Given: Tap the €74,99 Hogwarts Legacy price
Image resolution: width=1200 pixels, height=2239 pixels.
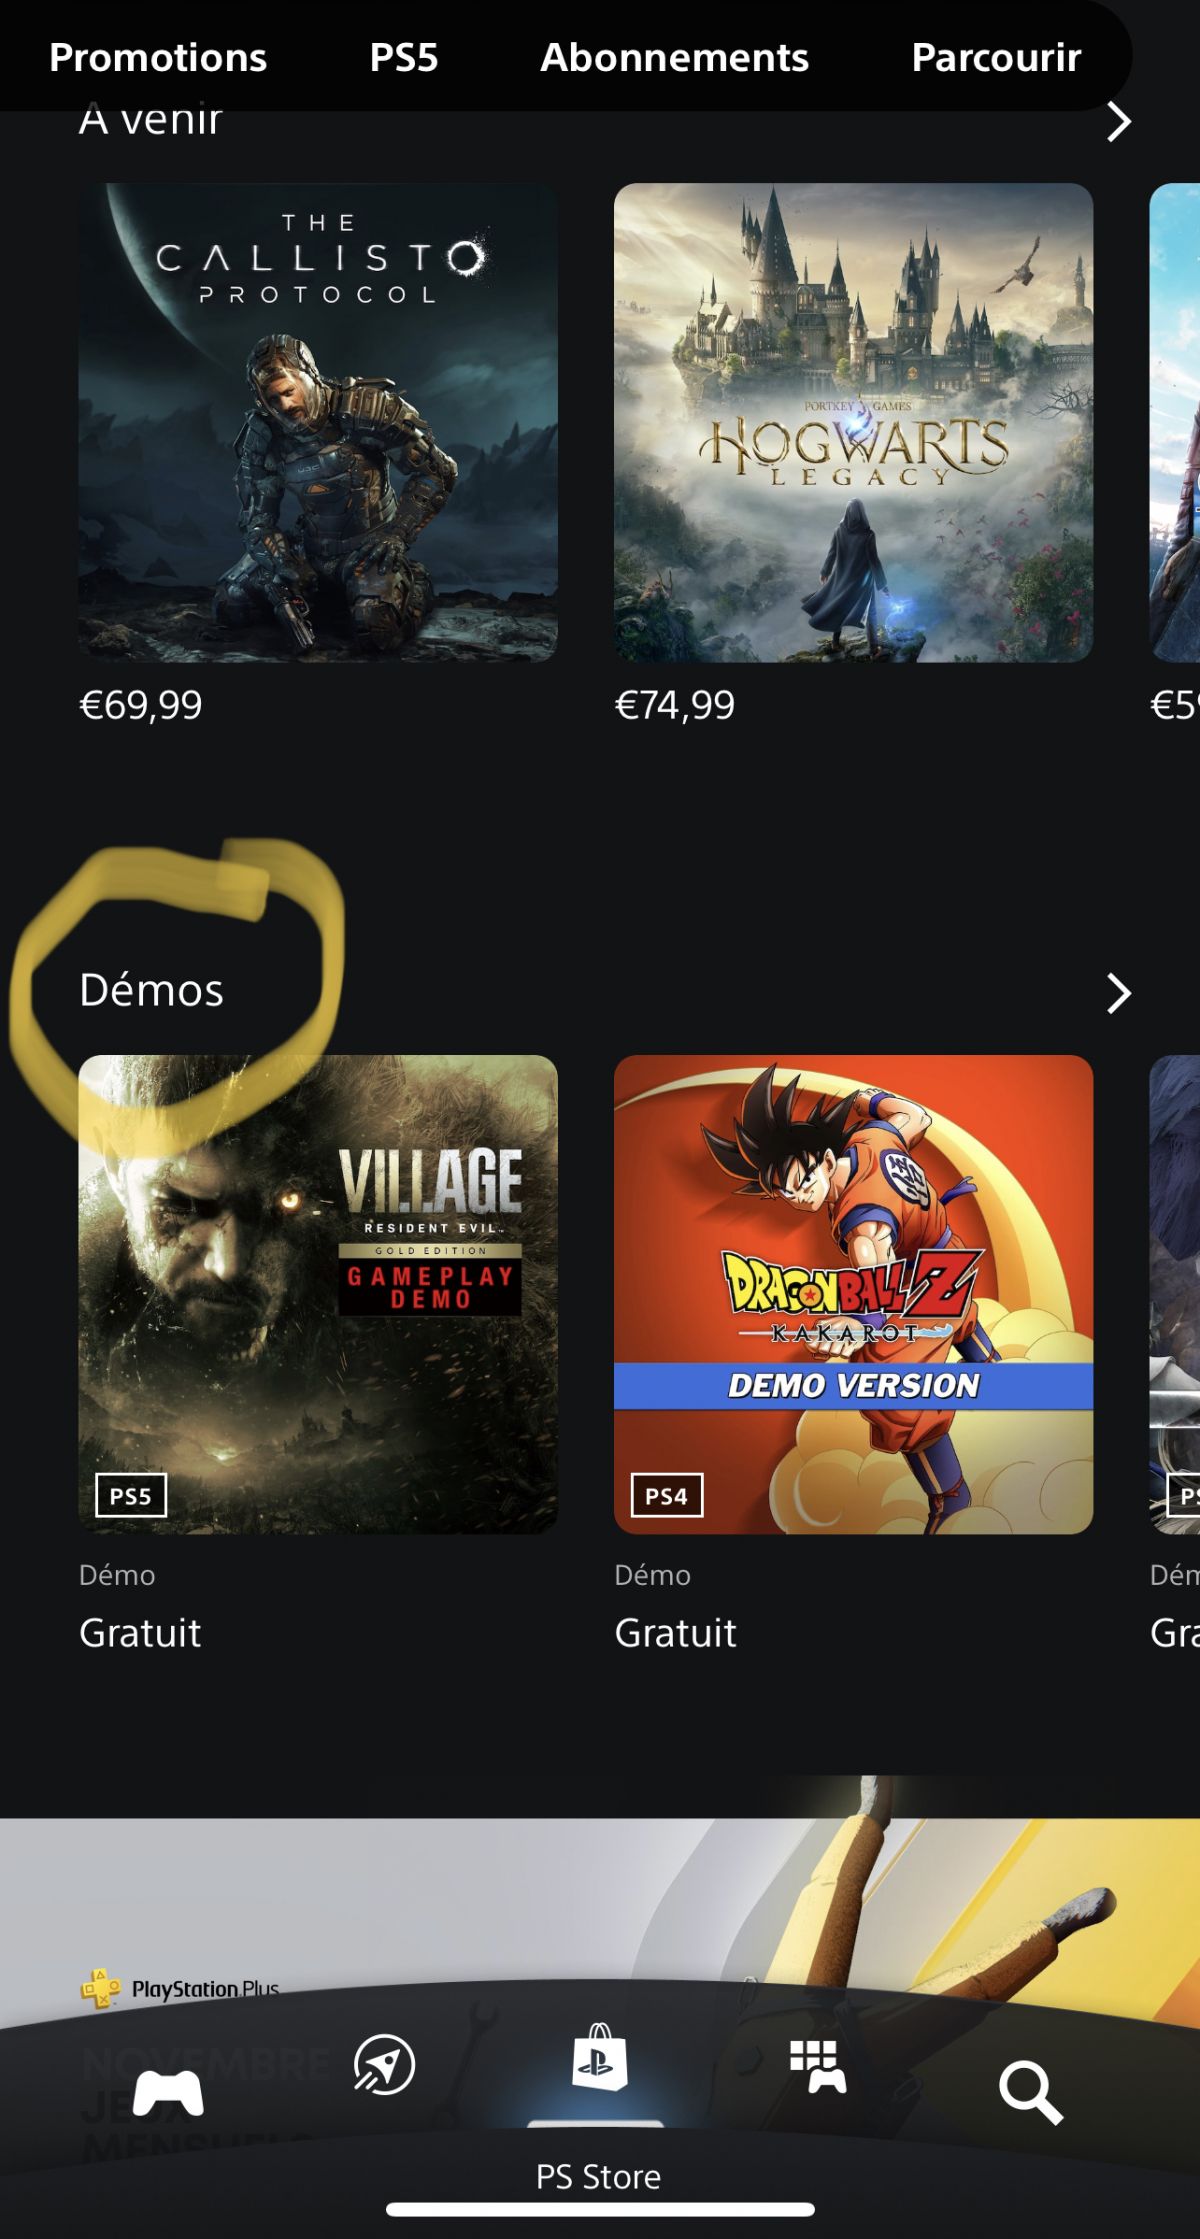Looking at the screenshot, I should click(x=674, y=705).
